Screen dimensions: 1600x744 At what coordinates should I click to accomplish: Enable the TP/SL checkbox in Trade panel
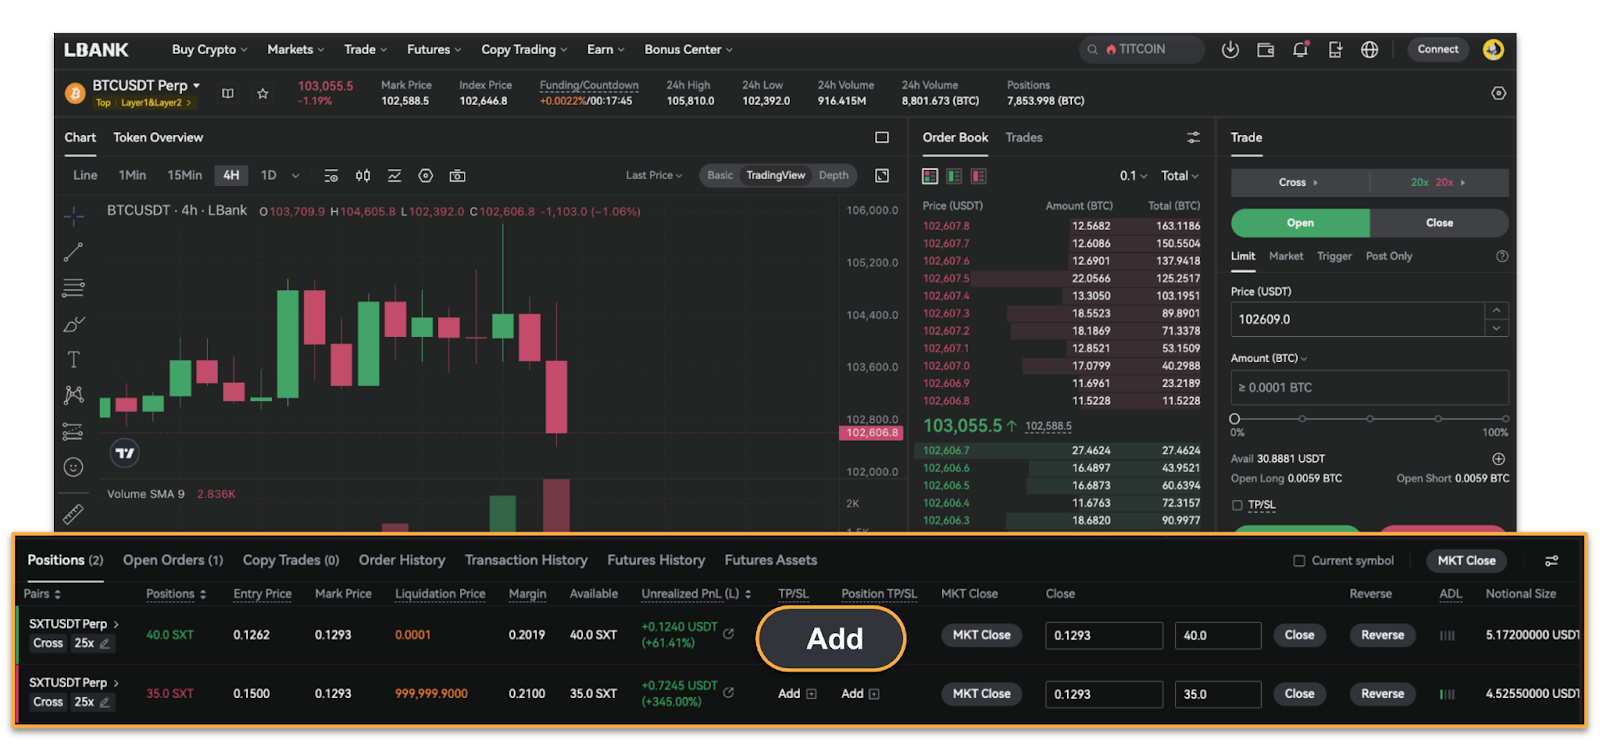1237,505
